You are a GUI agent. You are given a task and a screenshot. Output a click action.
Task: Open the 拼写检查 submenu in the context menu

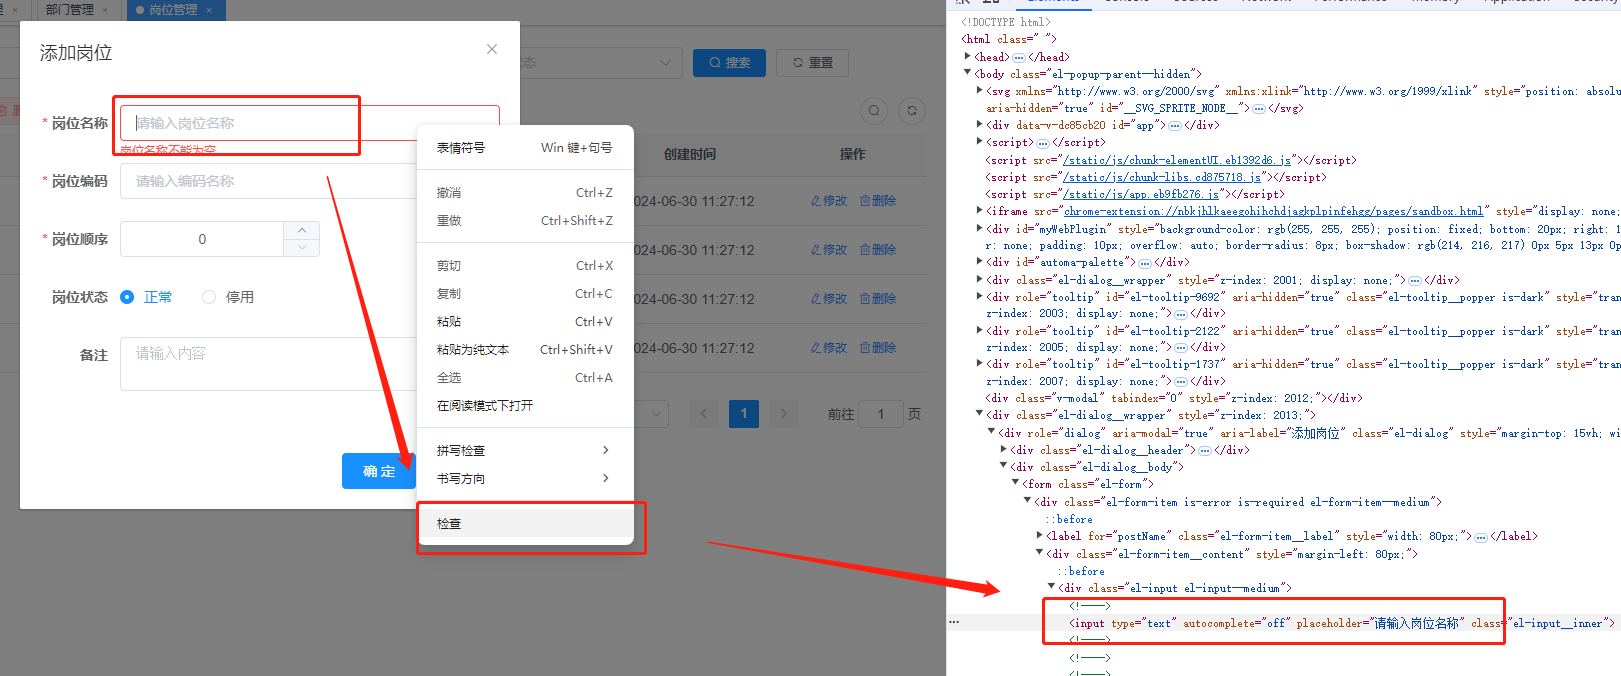525,451
